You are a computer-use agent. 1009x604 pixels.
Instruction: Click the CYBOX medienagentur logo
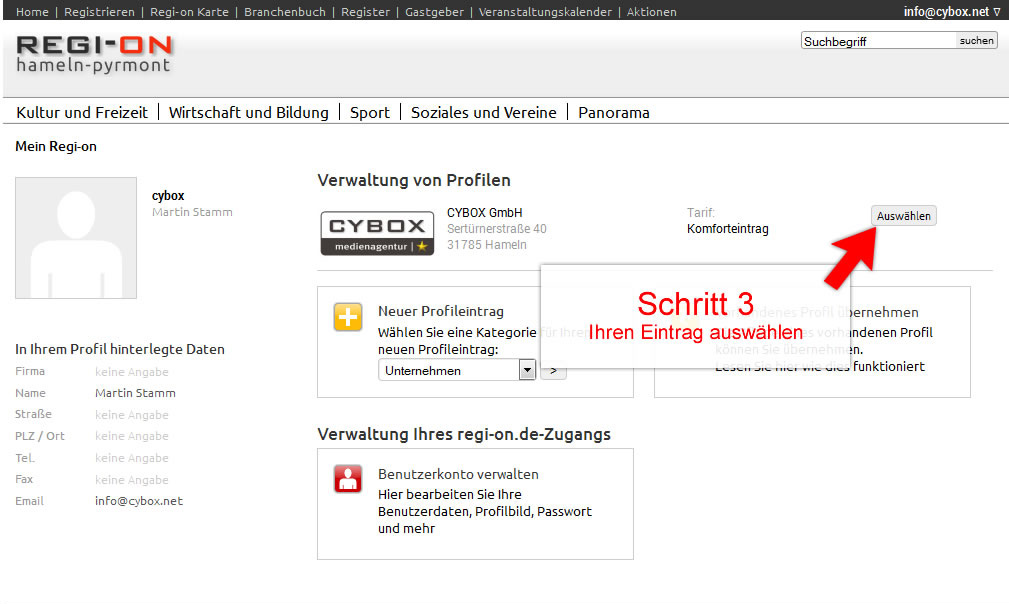pos(377,233)
